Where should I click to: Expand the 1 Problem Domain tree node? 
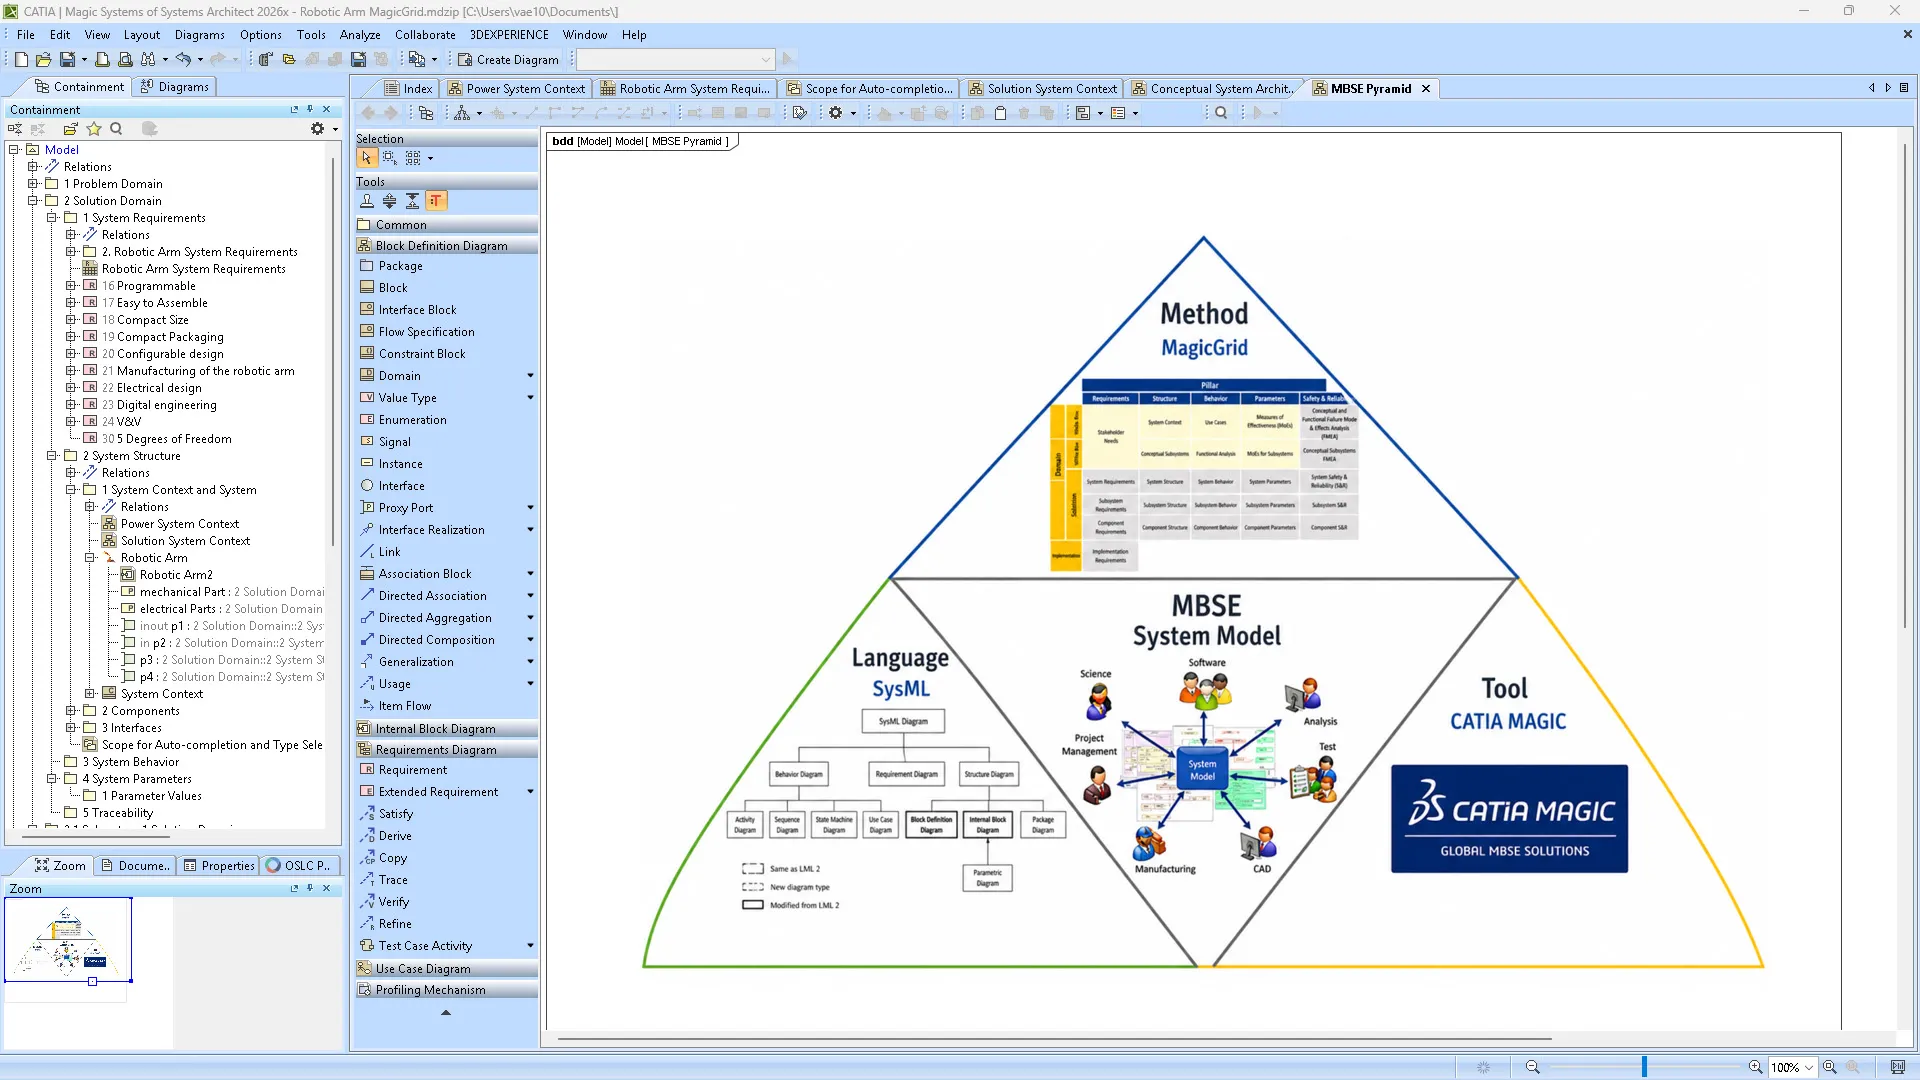tap(32, 184)
